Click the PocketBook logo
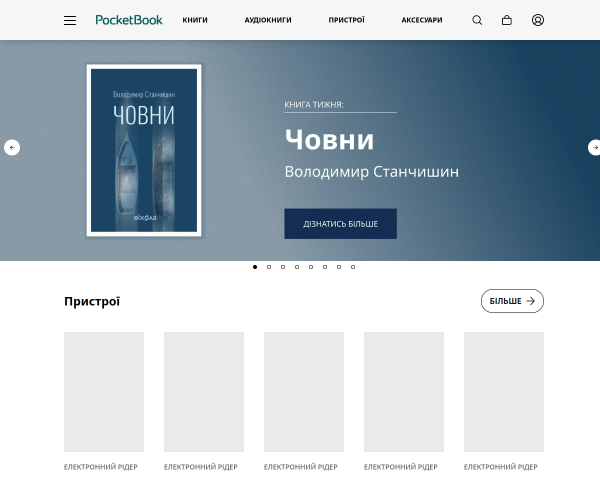The image size is (600, 480). coord(129,20)
